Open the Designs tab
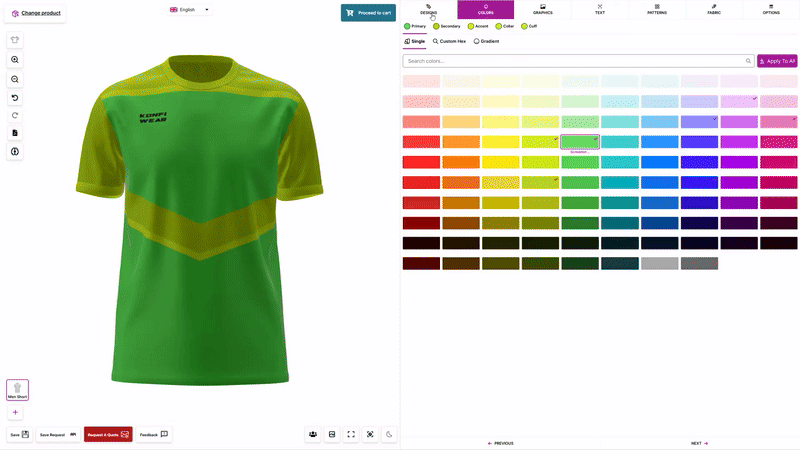This screenshot has height=450, width=800. coord(428,10)
